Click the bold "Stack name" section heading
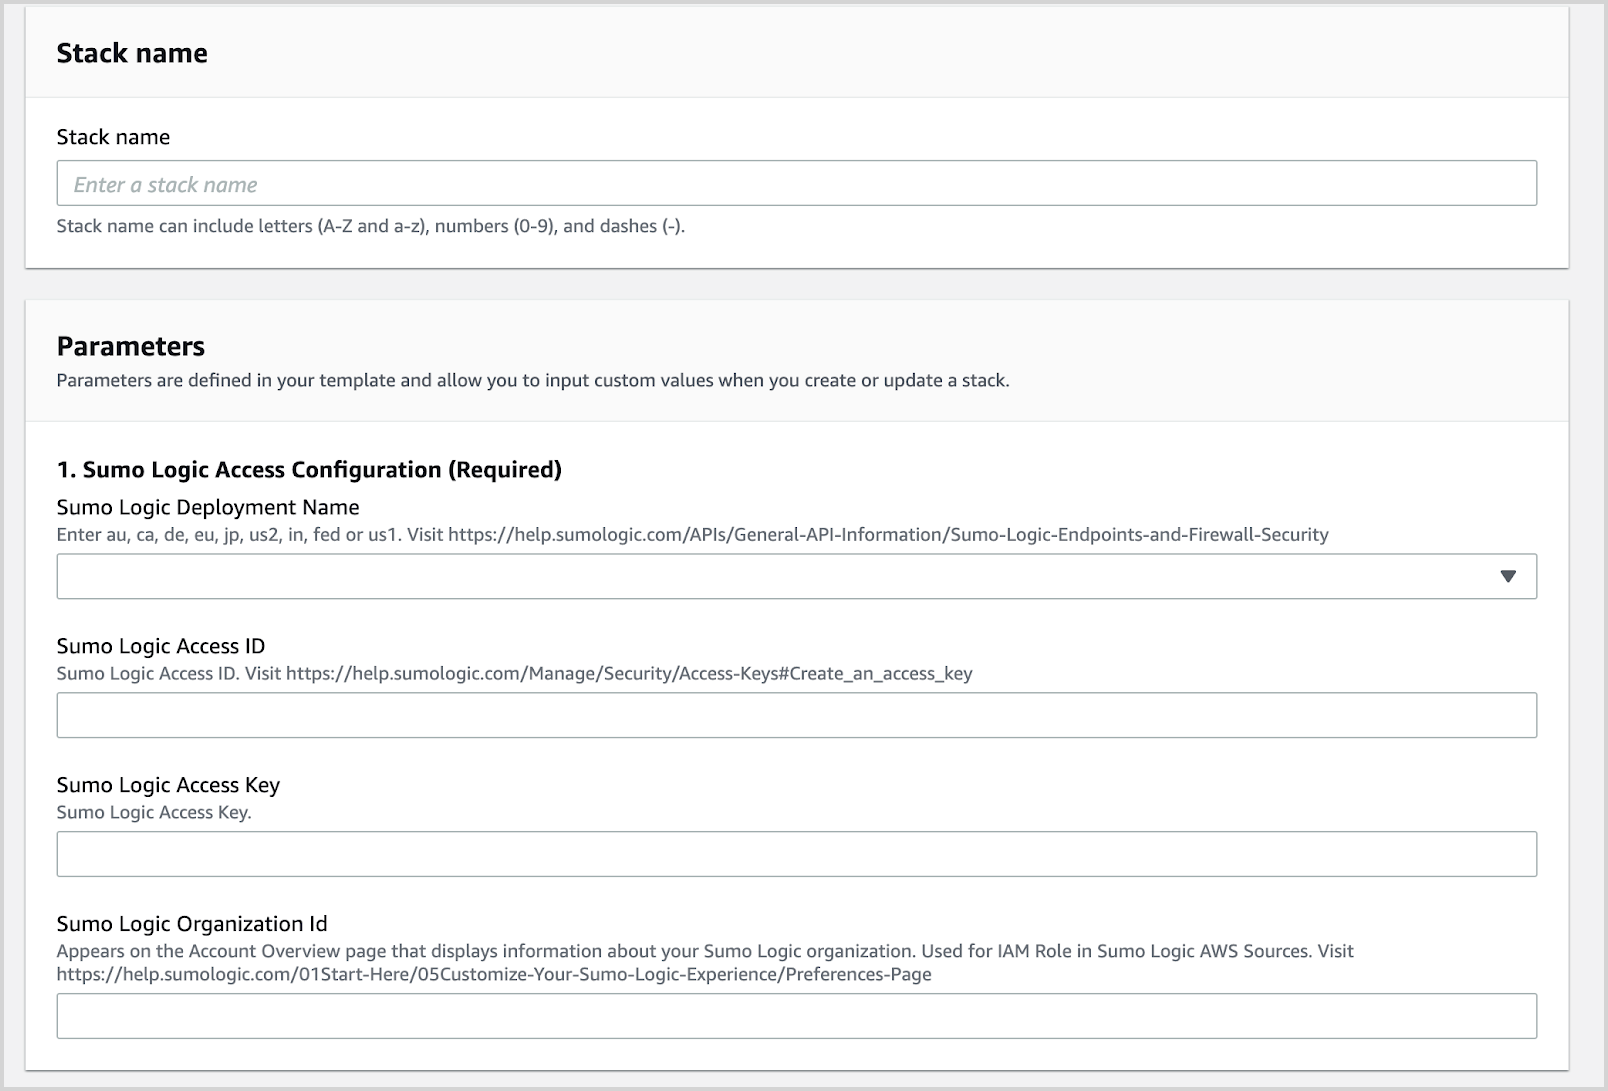 132,53
